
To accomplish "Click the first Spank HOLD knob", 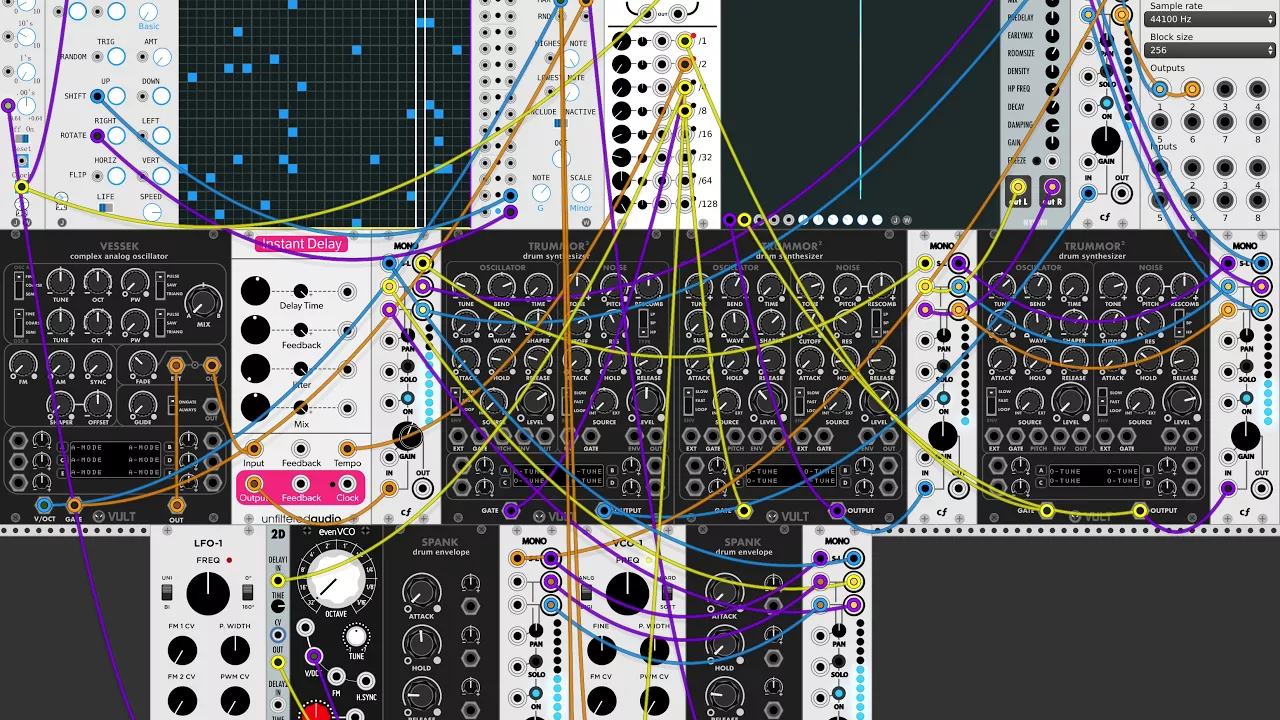I will tap(422, 645).
